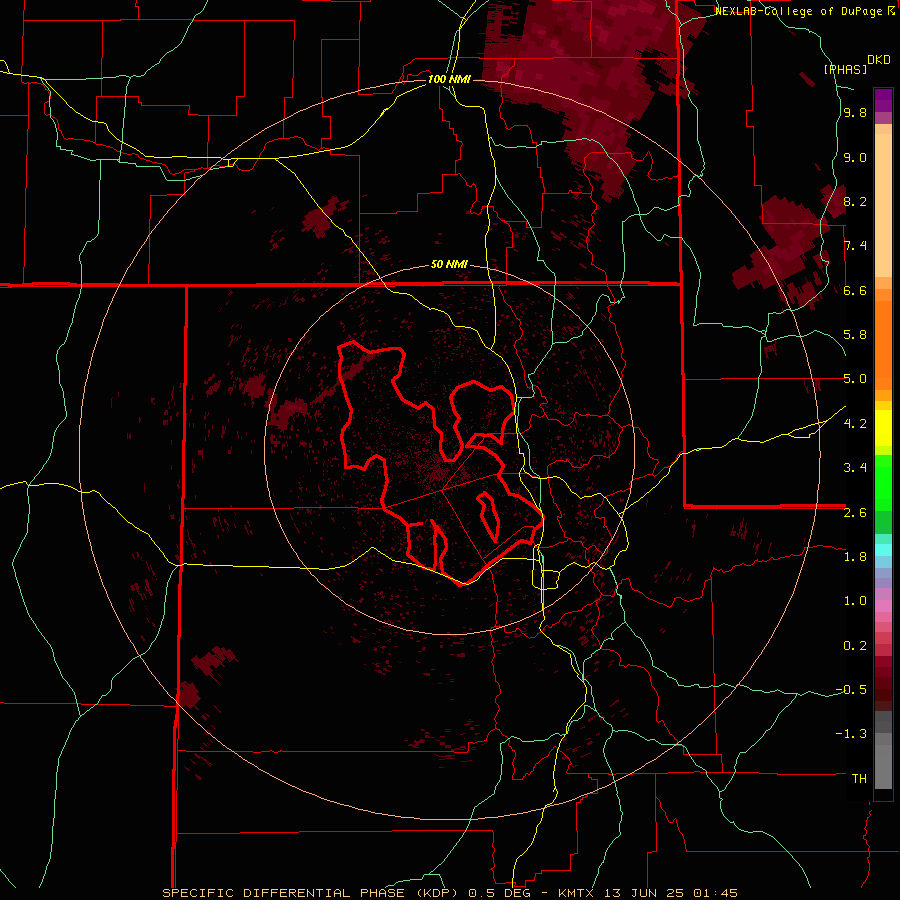Click the 9.0 value on color scale
Screen dimensions: 900x900
[x=855, y=158]
